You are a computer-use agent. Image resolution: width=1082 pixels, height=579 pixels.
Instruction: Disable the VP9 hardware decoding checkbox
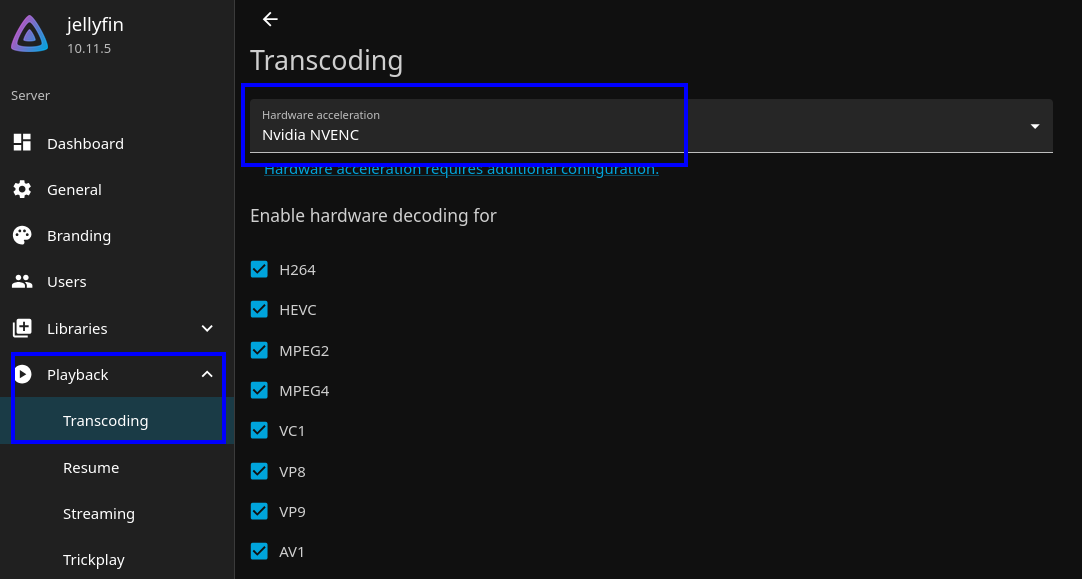pos(259,511)
